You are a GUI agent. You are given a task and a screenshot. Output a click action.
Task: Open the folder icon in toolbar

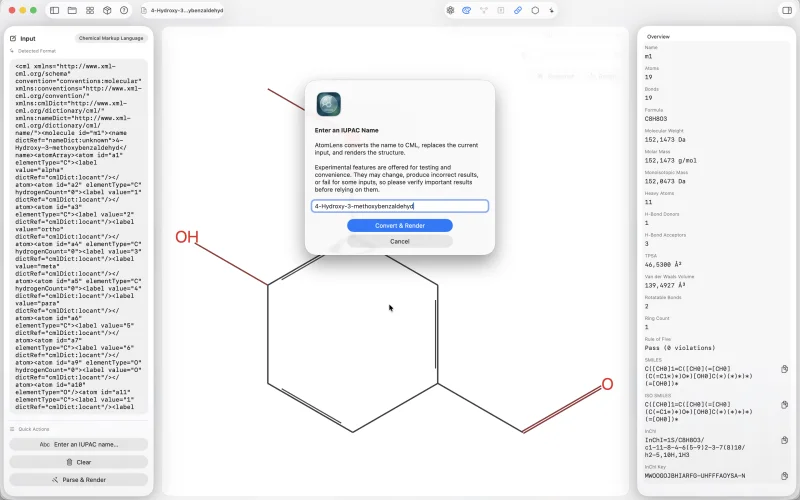point(72,10)
